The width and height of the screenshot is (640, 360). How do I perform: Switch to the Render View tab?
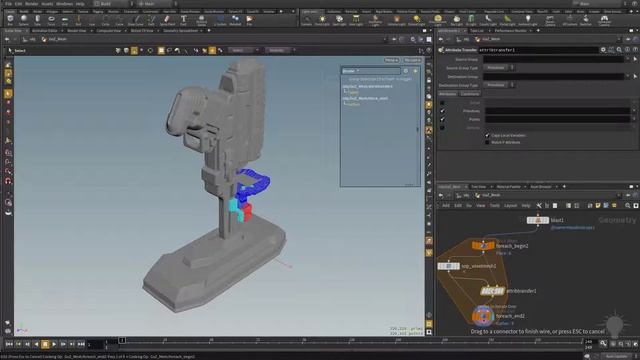pyautogui.click(x=76, y=31)
